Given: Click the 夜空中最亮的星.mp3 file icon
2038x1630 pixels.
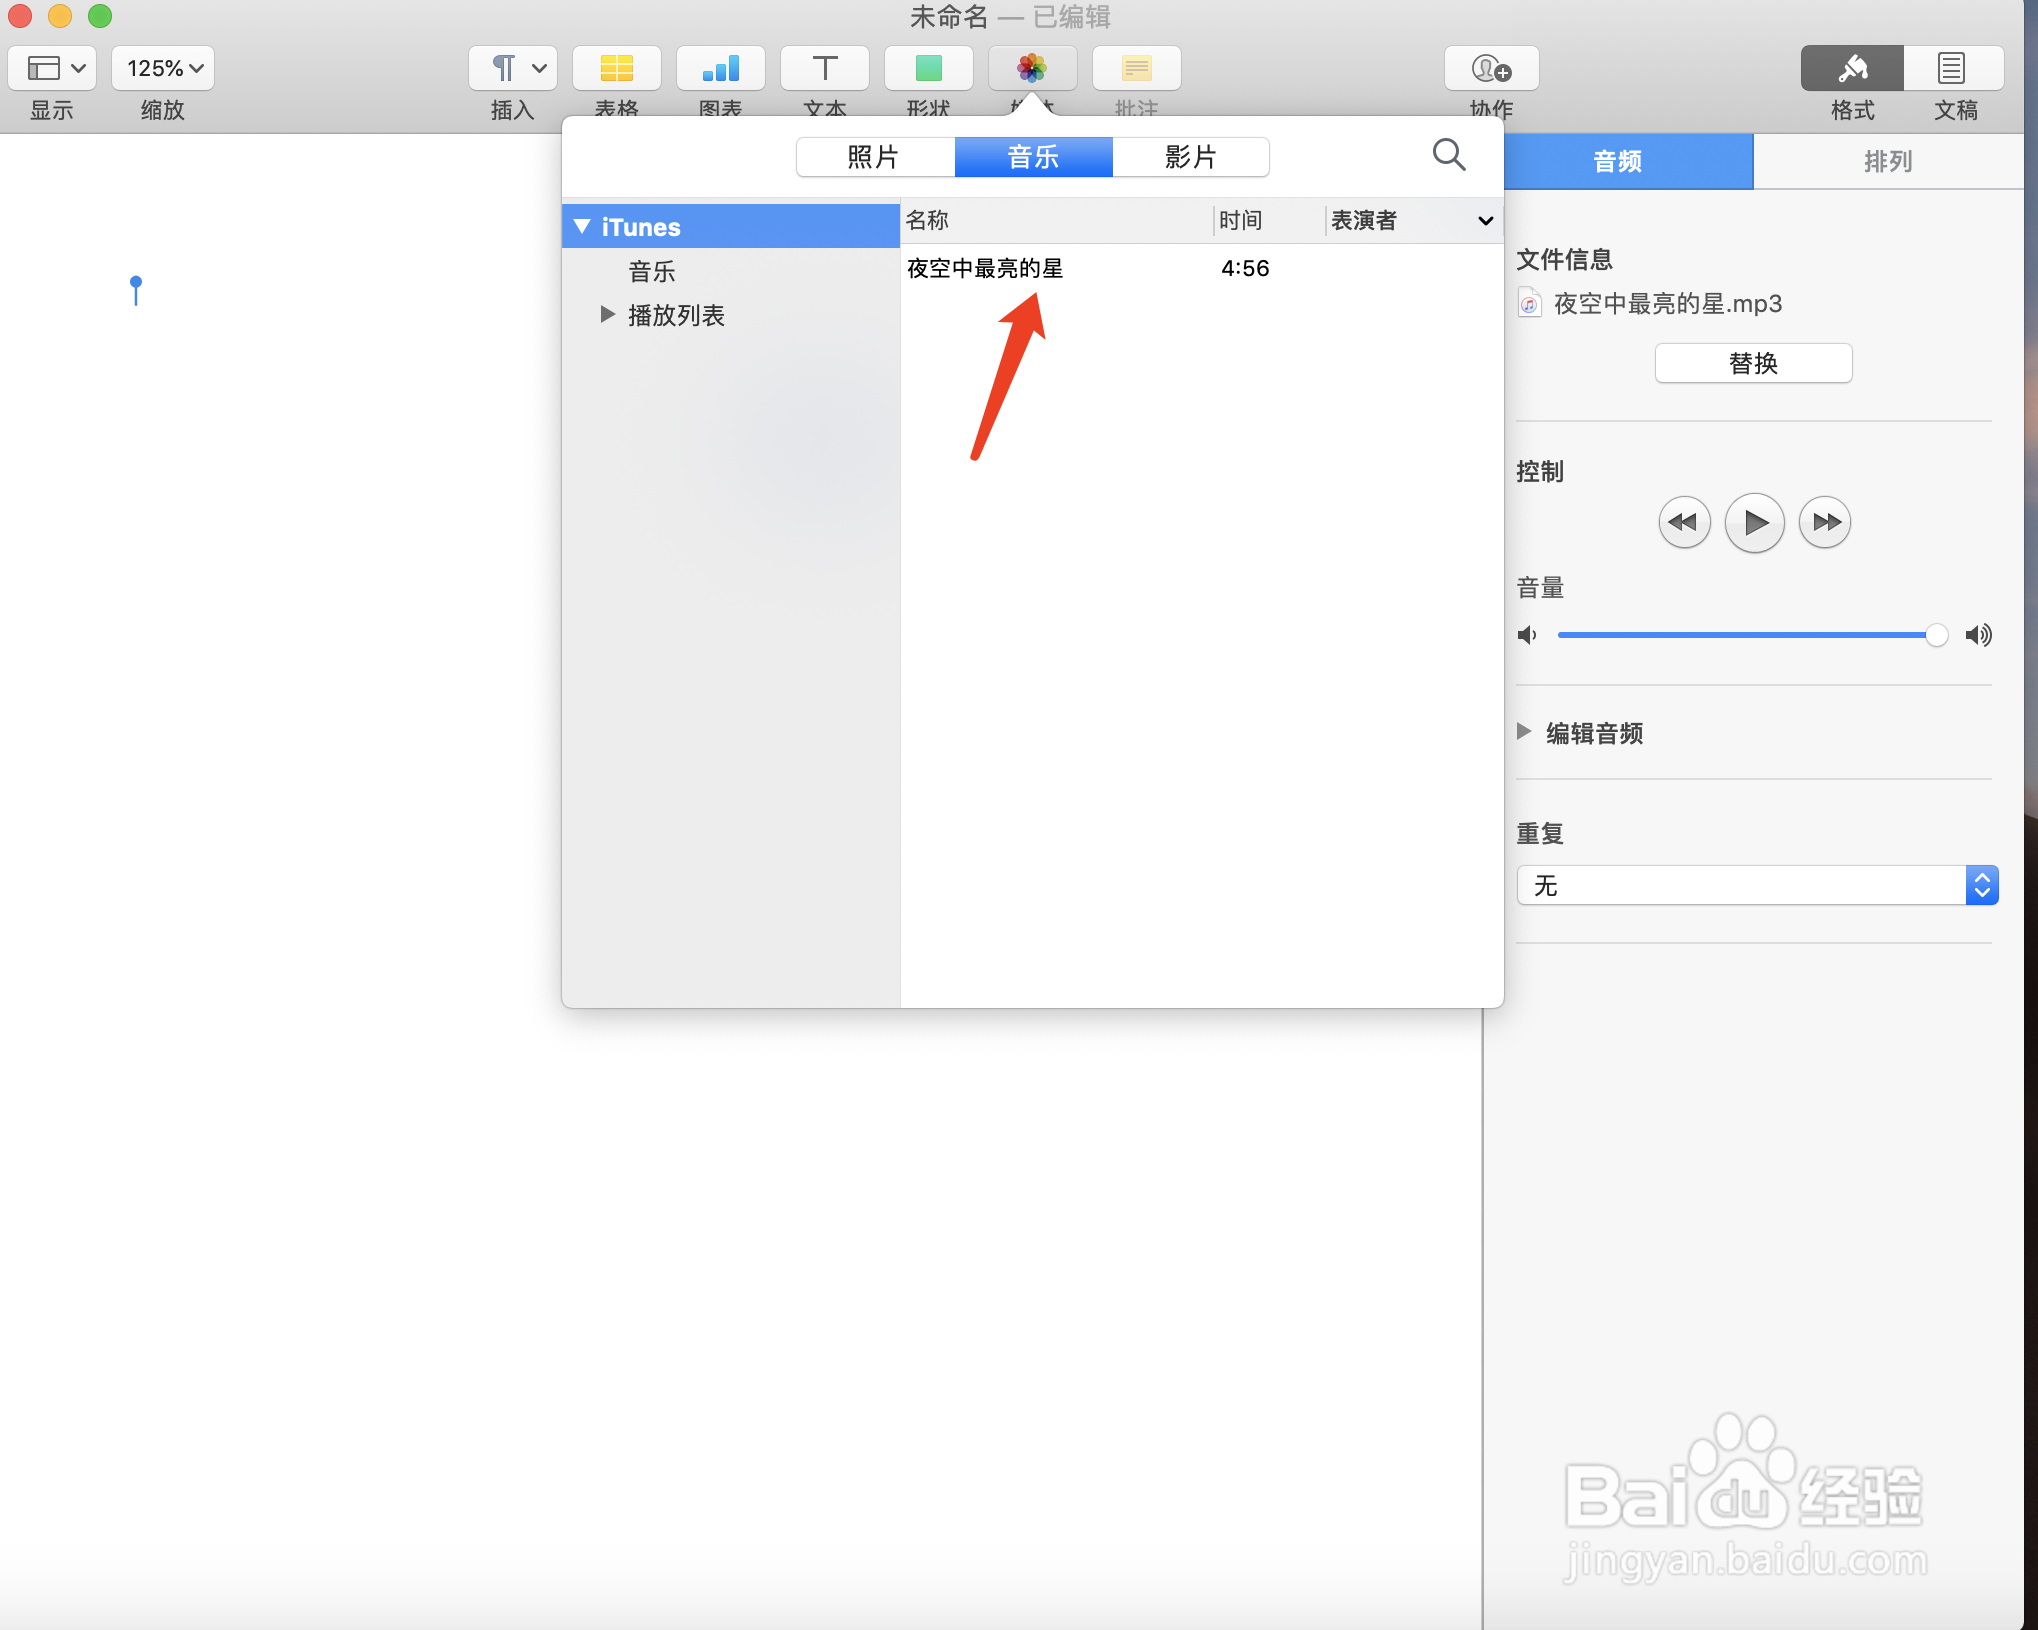Looking at the screenshot, I should (x=1529, y=303).
